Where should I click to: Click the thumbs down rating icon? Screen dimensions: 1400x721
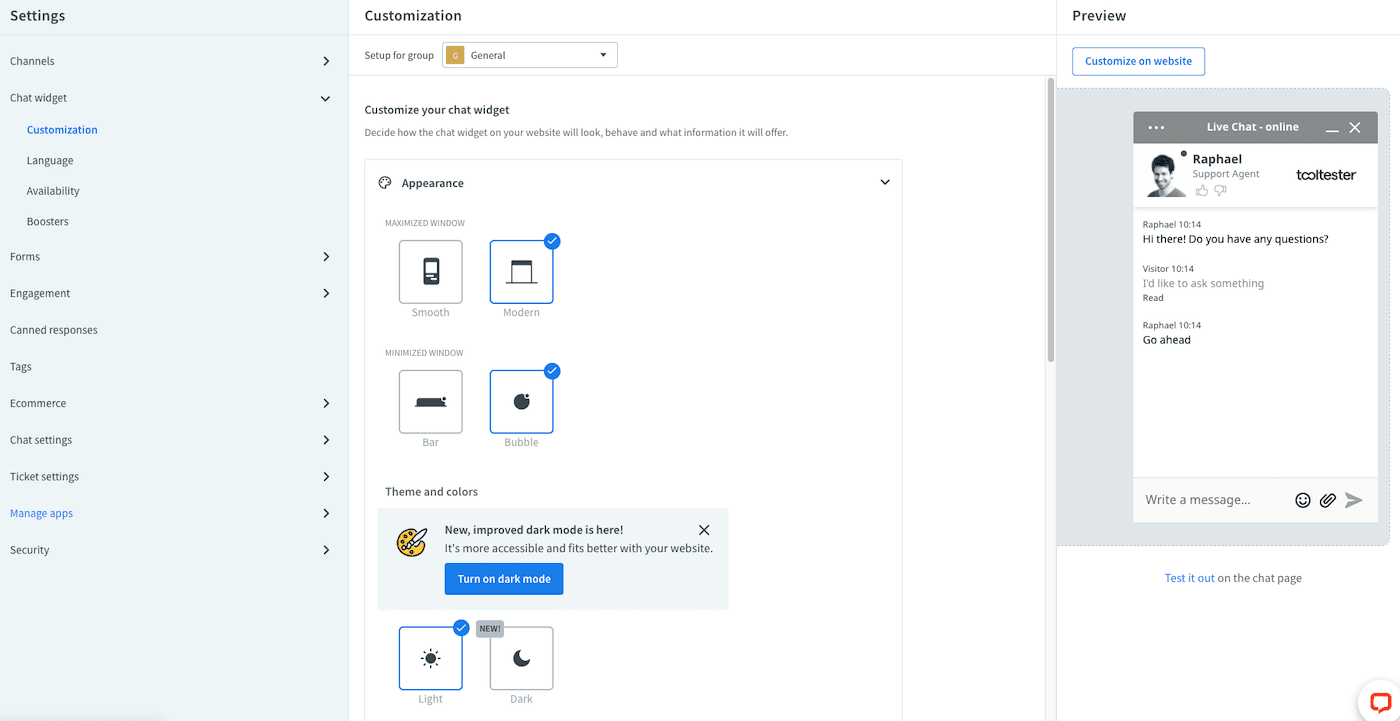tap(1220, 191)
